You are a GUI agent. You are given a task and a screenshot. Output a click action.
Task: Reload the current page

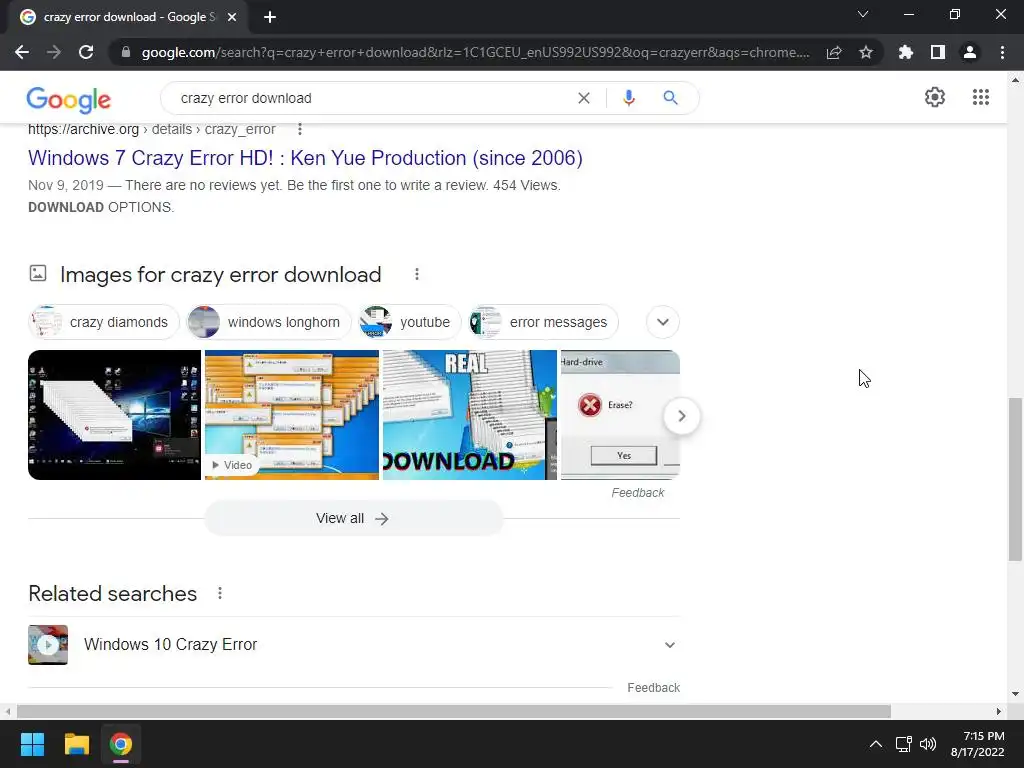pos(86,52)
